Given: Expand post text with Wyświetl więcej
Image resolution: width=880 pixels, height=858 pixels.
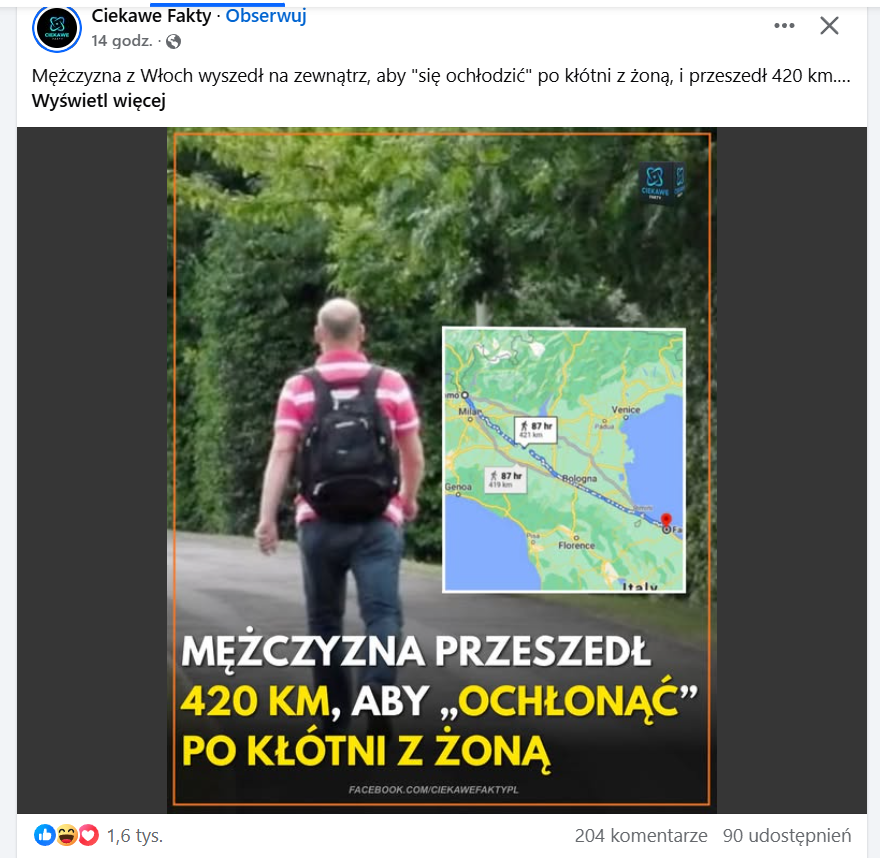Looking at the screenshot, I should pos(99,101).
